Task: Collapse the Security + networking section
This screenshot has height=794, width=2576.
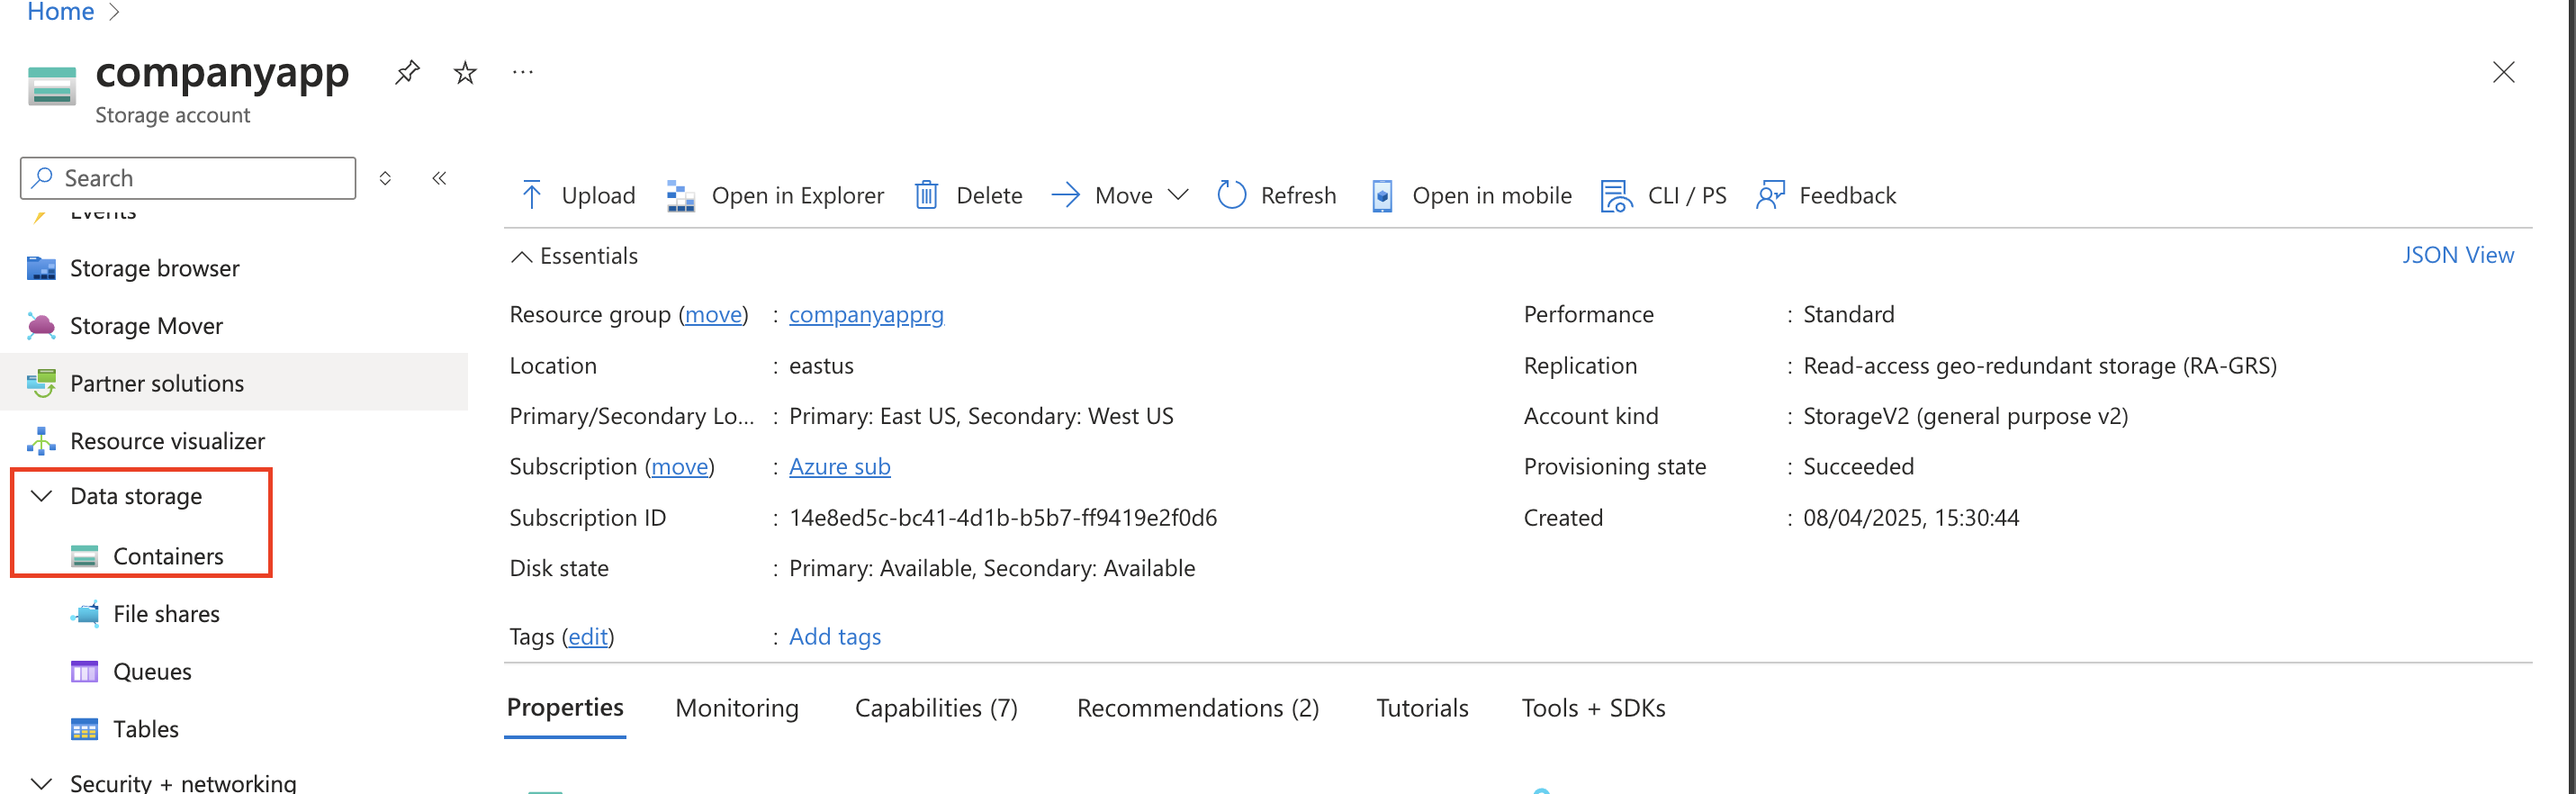Action: pos(42,783)
